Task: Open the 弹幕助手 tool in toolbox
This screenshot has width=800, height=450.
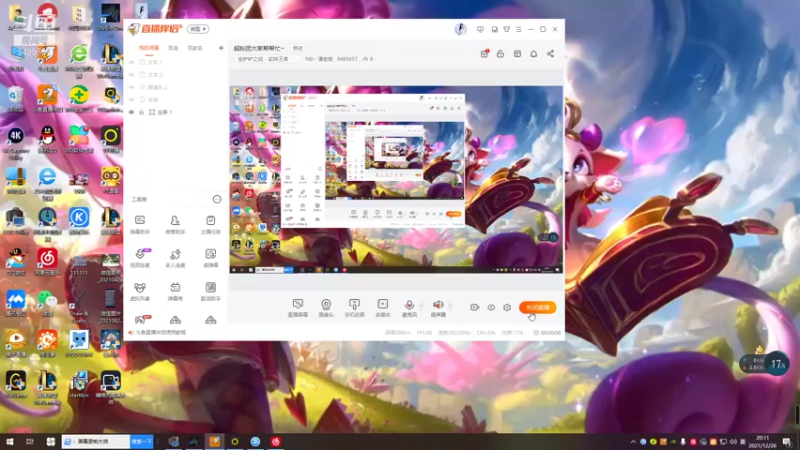Action: click(140, 224)
